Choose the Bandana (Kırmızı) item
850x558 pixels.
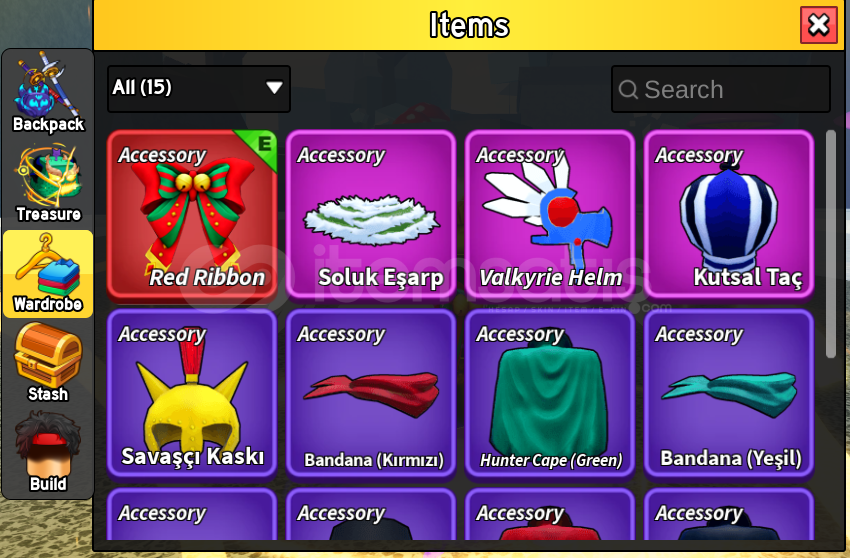[371, 394]
